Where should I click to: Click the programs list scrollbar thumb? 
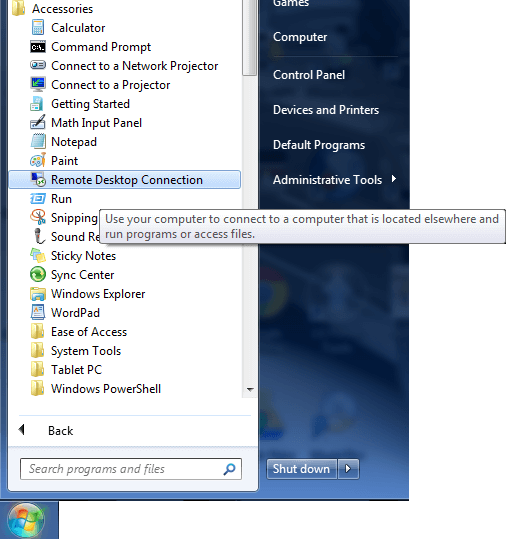249,37
